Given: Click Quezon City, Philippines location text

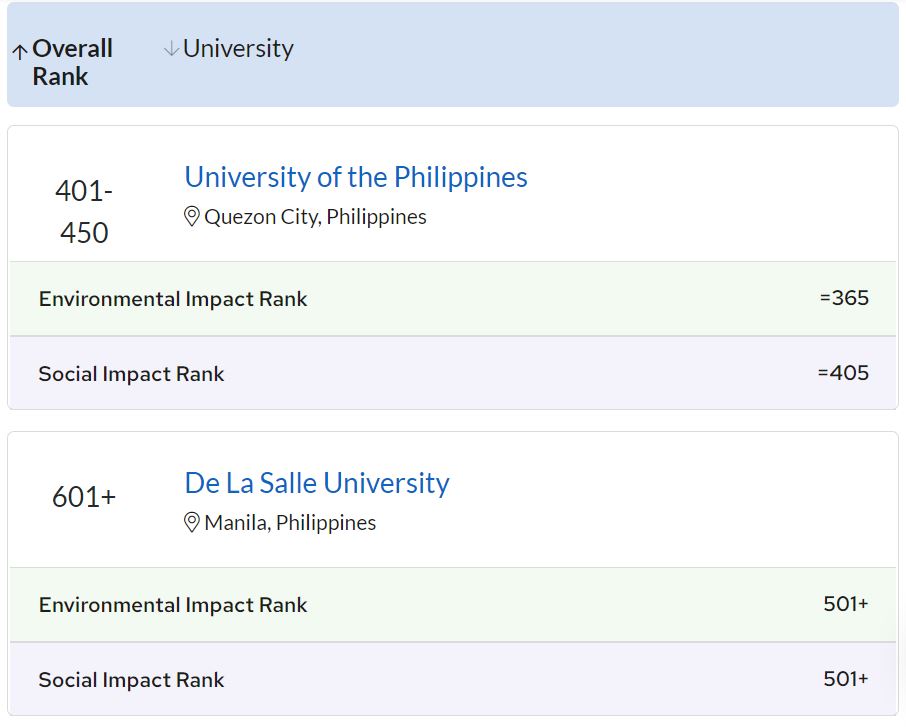Looking at the screenshot, I should pos(315,217).
